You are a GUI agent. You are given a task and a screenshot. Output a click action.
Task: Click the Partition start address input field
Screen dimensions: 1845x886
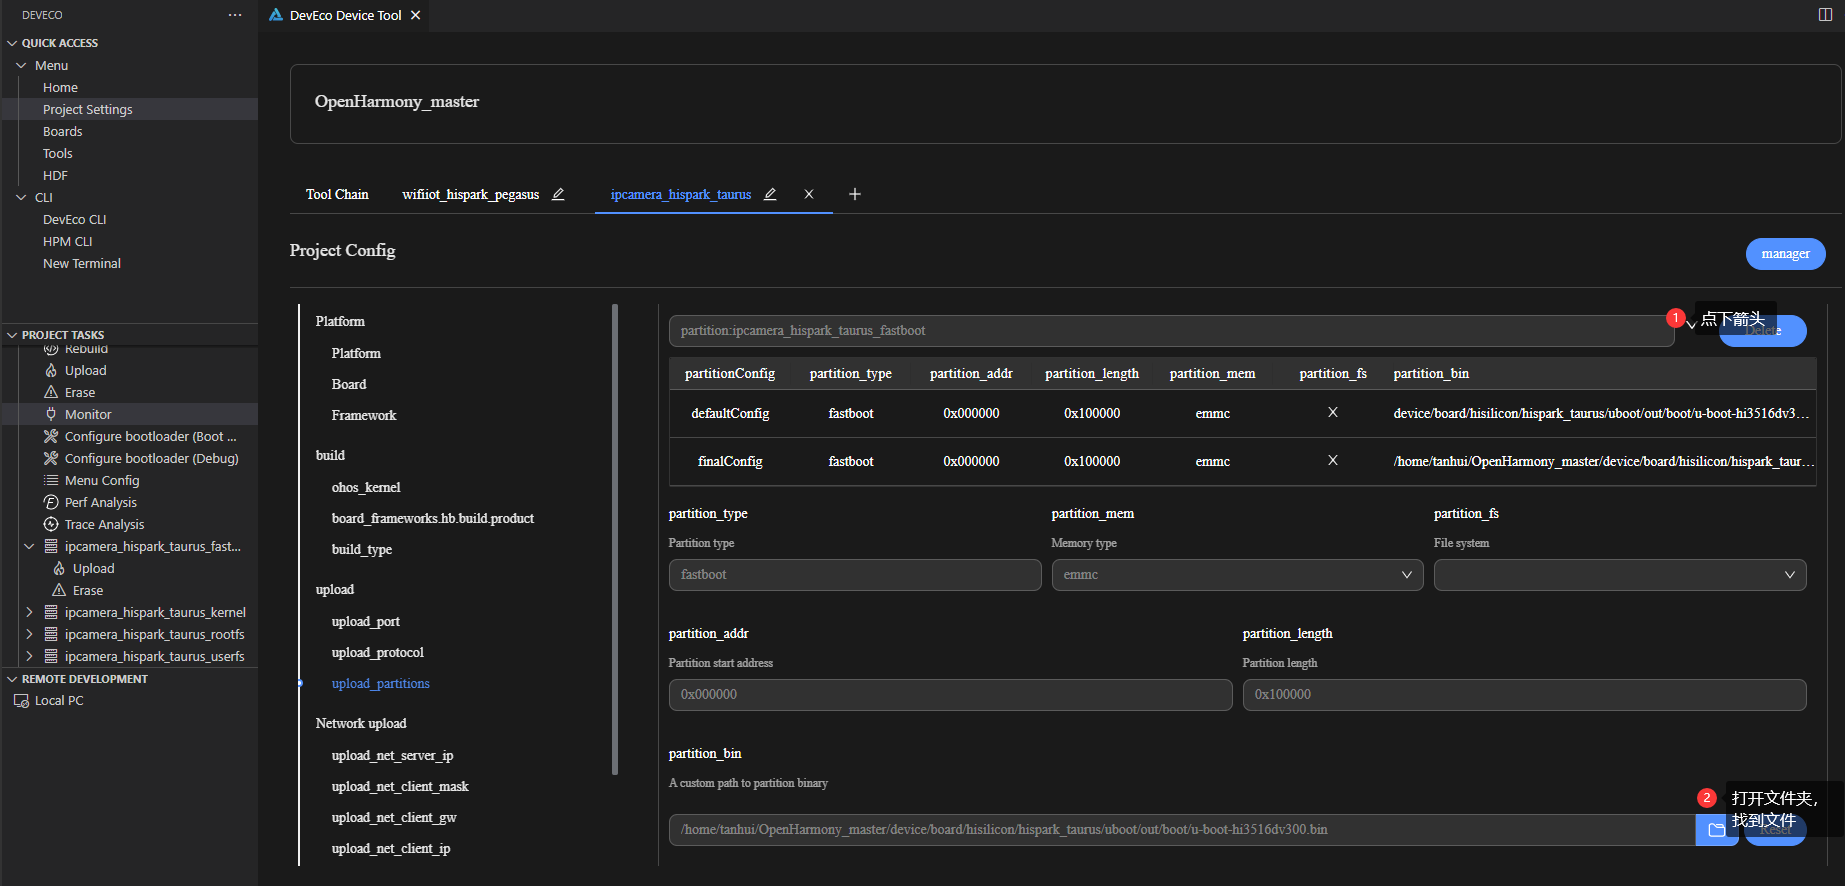click(950, 695)
